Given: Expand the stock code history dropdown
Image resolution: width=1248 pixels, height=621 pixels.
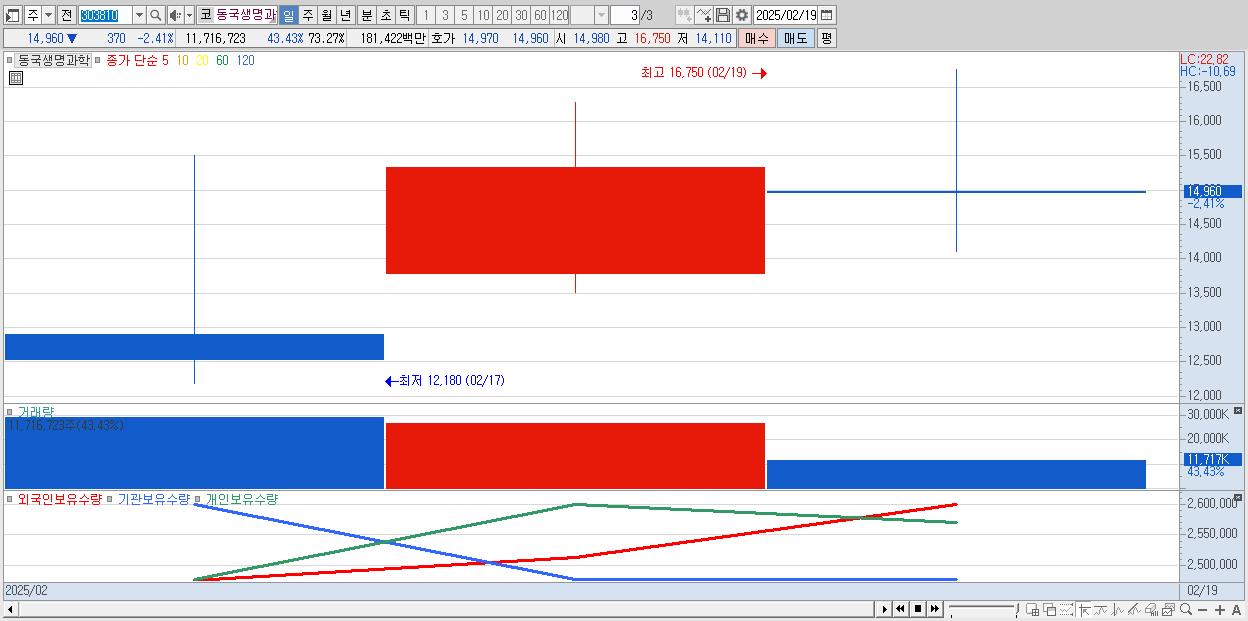Looking at the screenshot, I should tap(139, 15).
